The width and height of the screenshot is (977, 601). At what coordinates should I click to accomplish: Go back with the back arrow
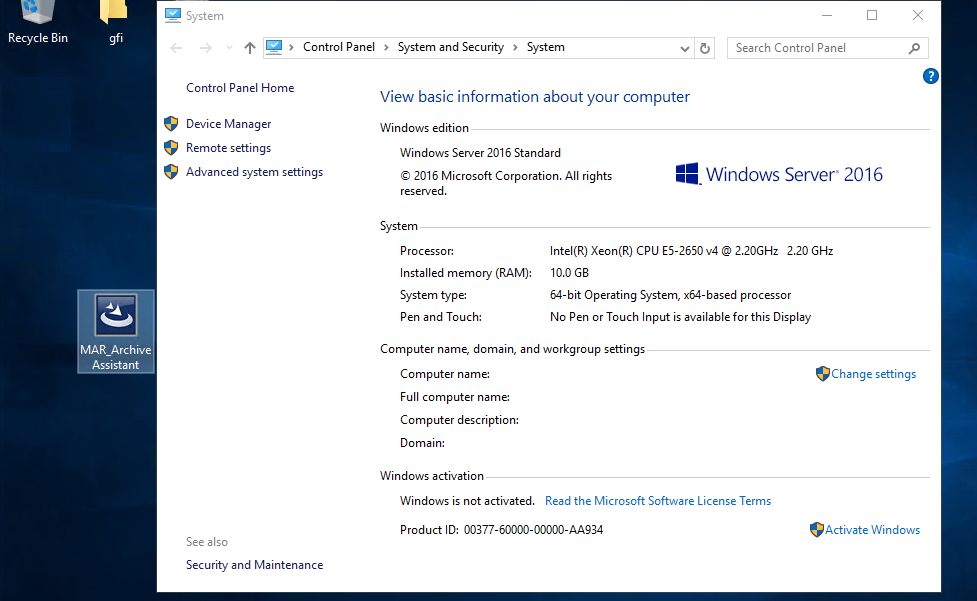(176, 48)
